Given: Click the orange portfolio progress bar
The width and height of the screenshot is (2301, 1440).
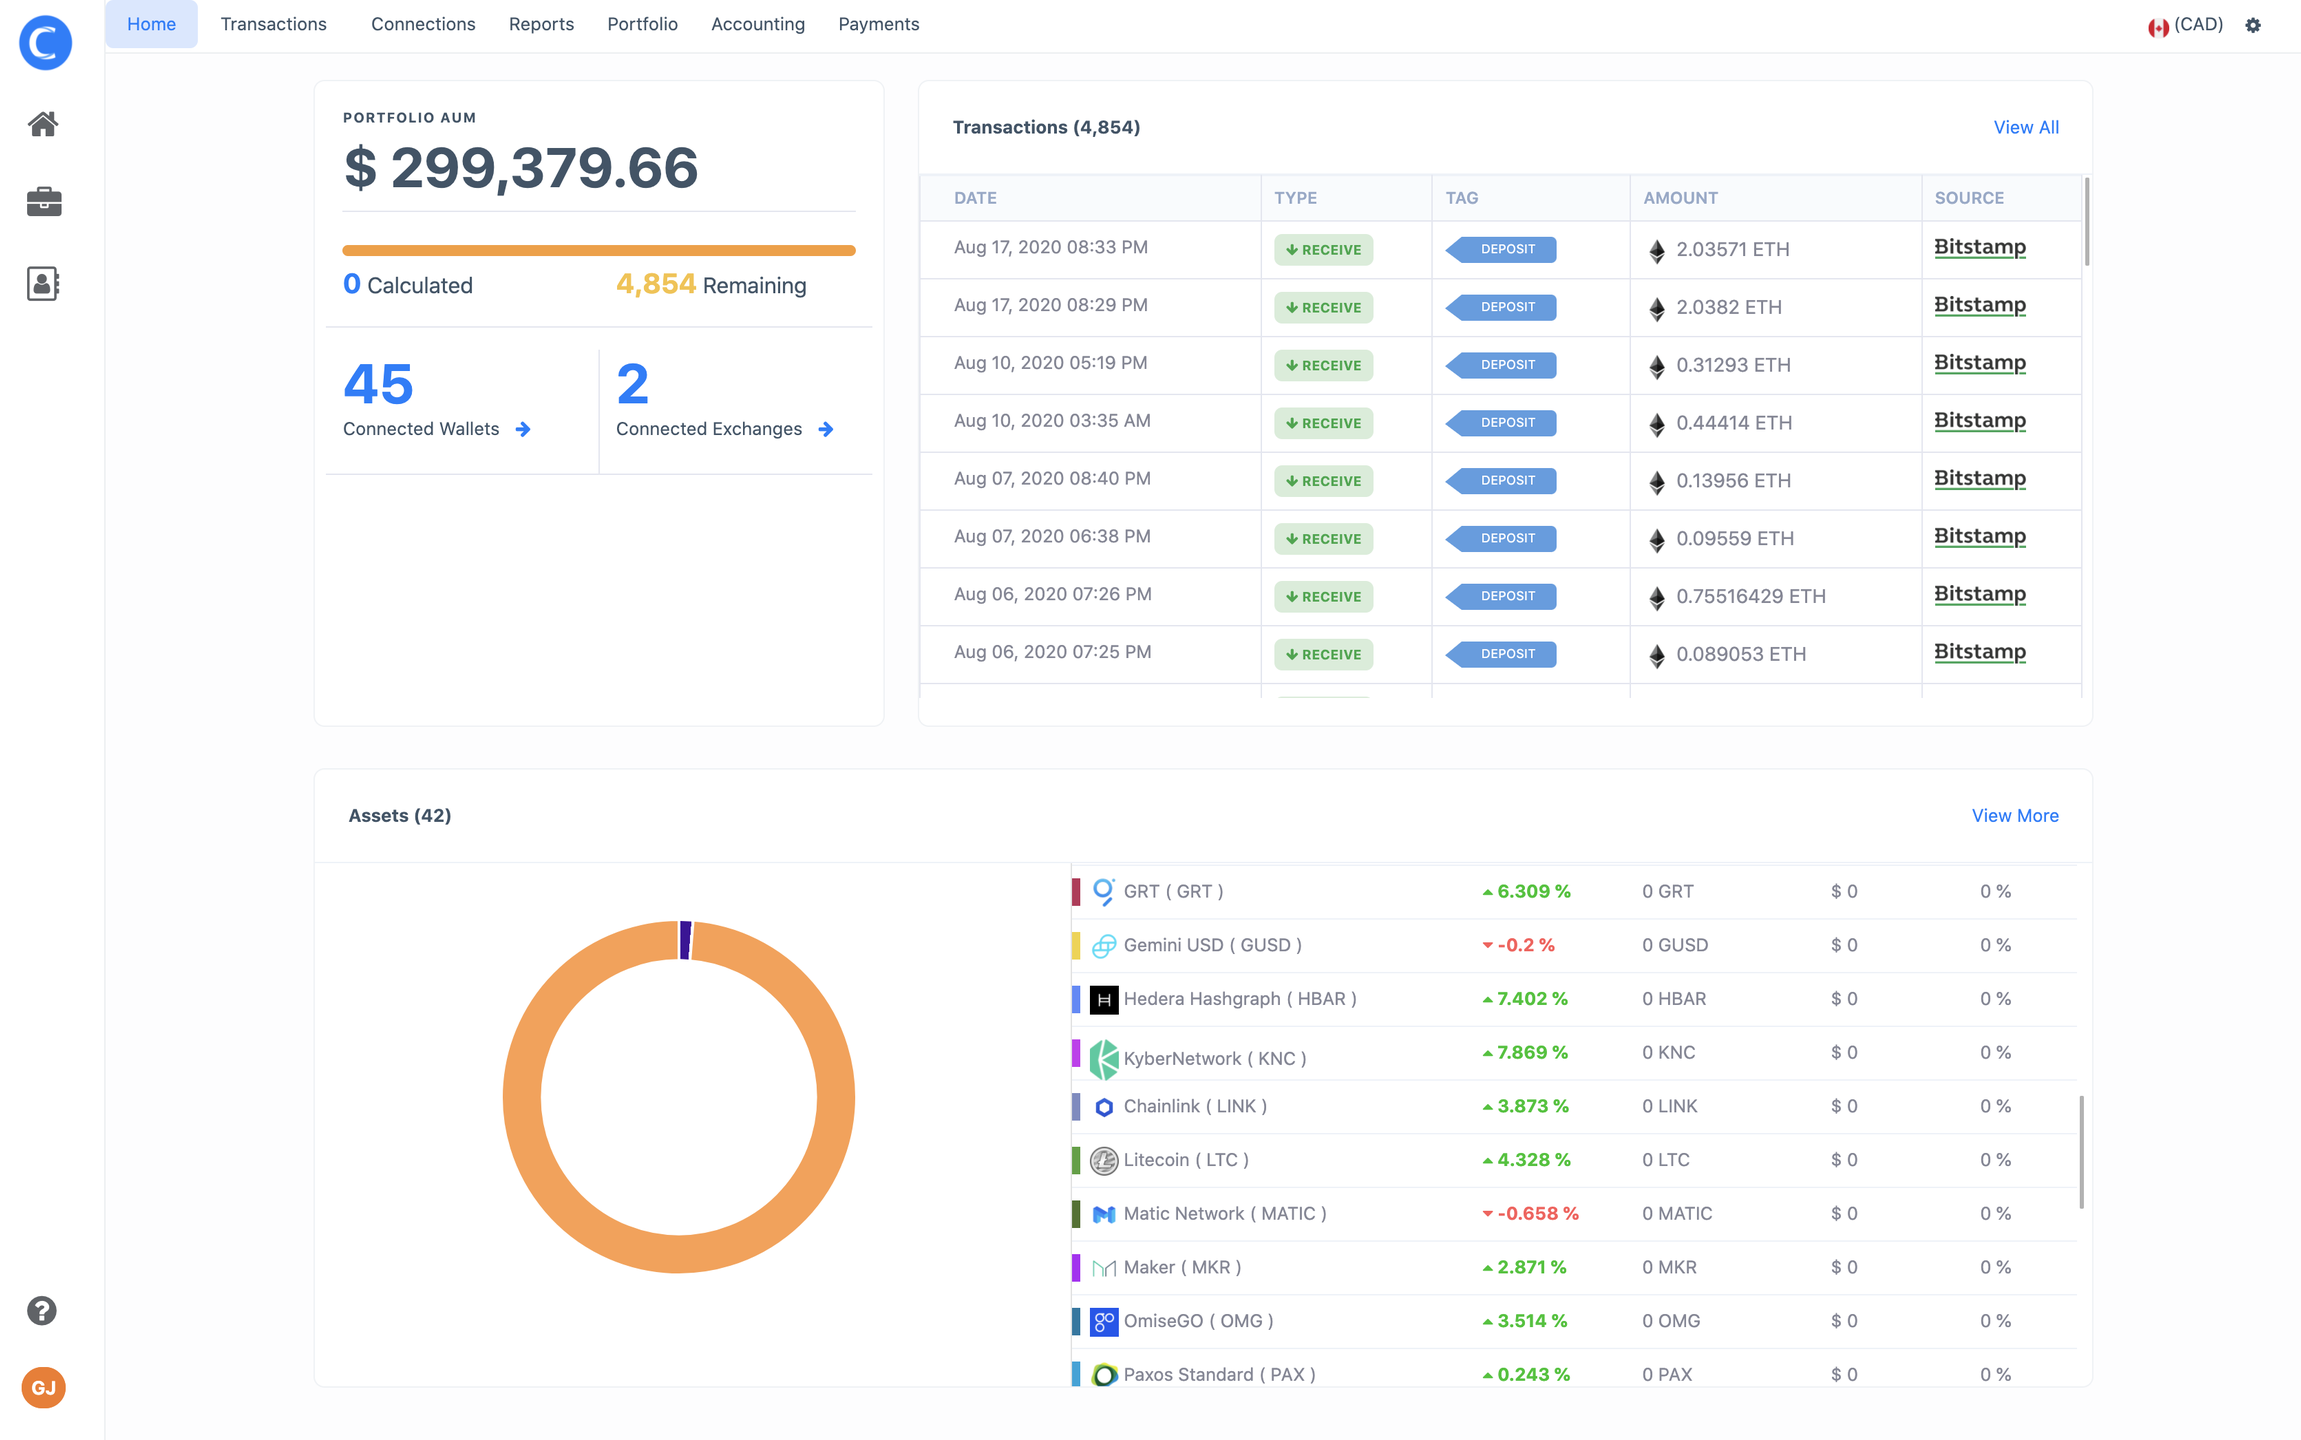Looking at the screenshot, I should click(x=599, y=249).
